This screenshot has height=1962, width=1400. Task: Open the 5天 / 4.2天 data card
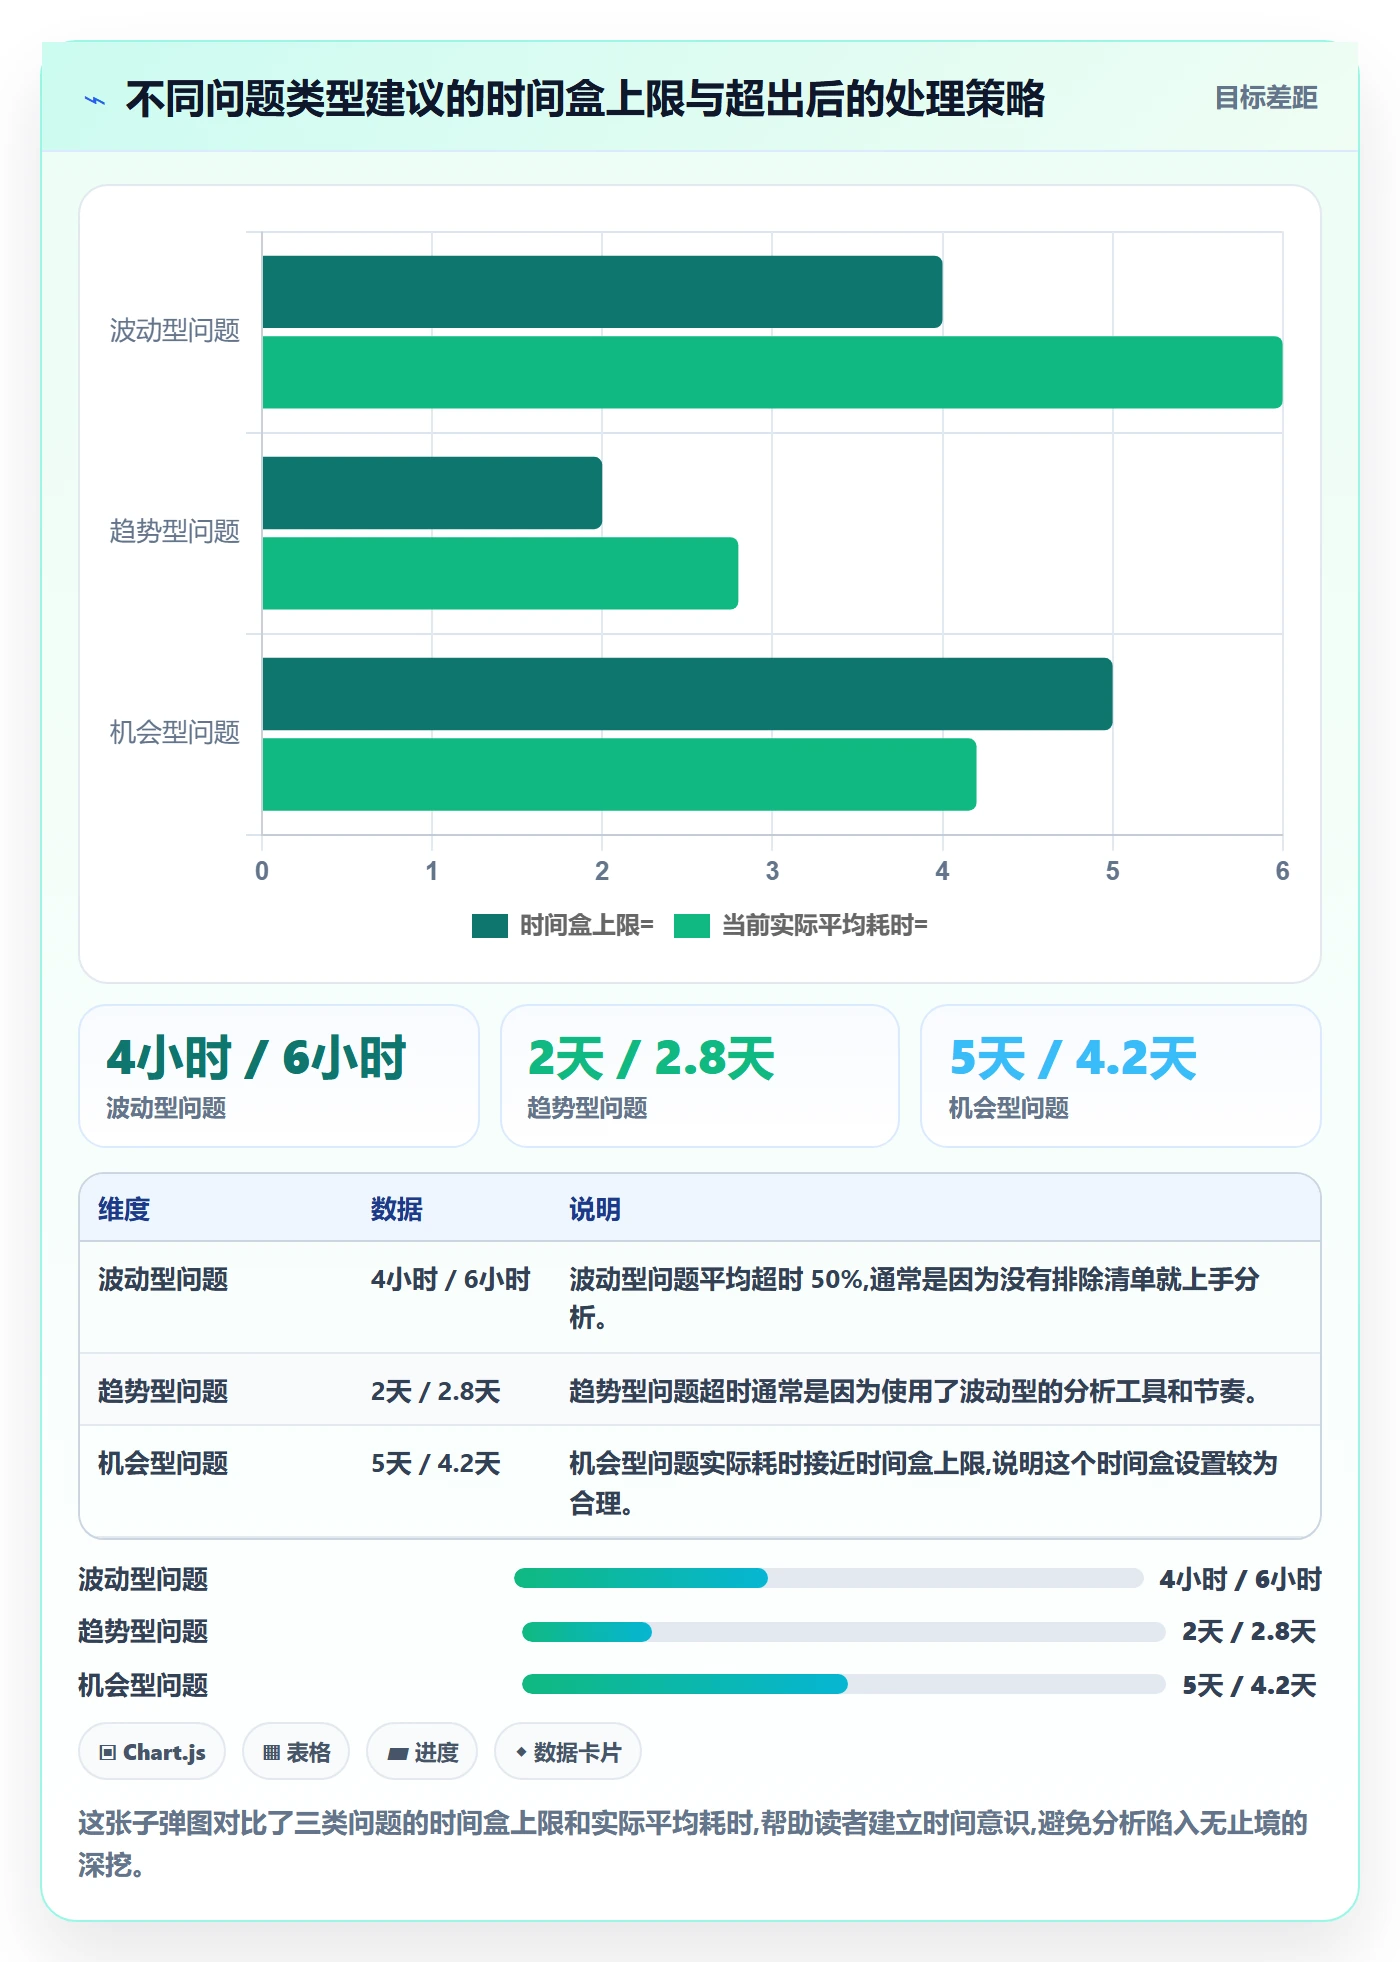(x=1121, y=1076)
